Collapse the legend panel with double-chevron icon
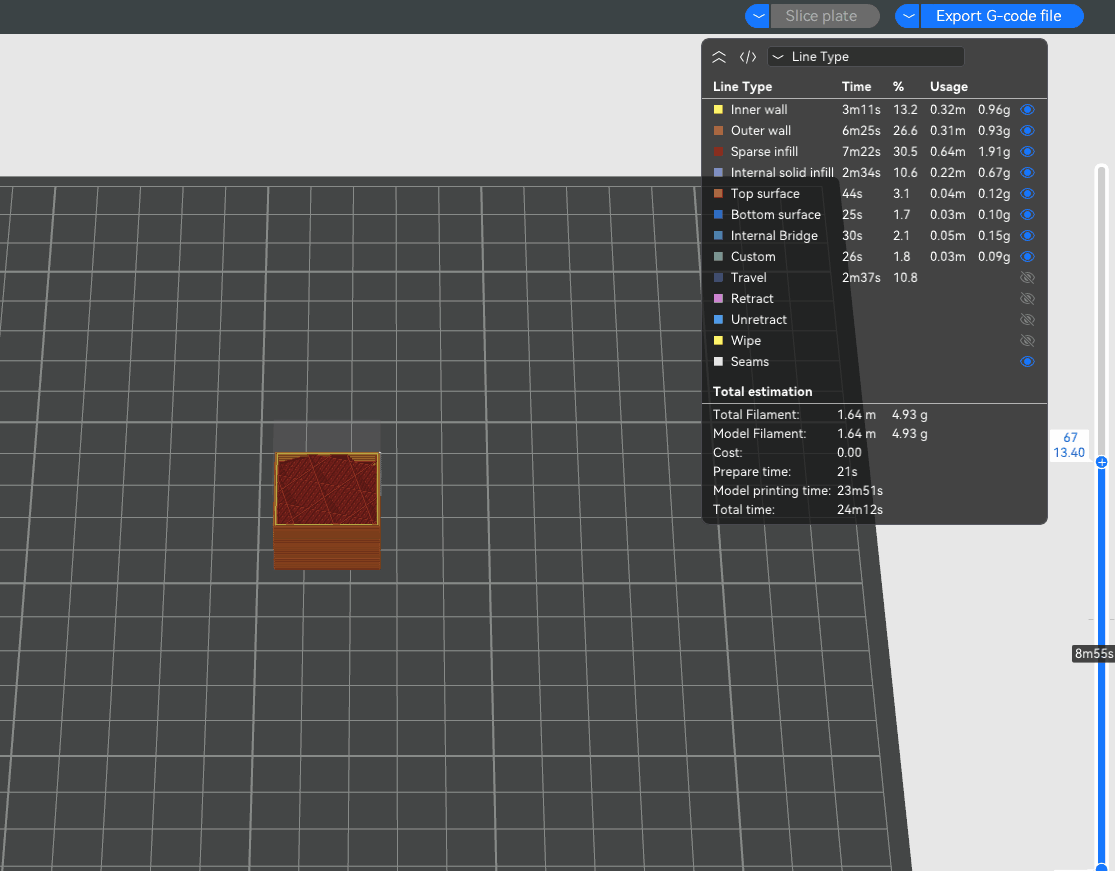 (718, 57)
